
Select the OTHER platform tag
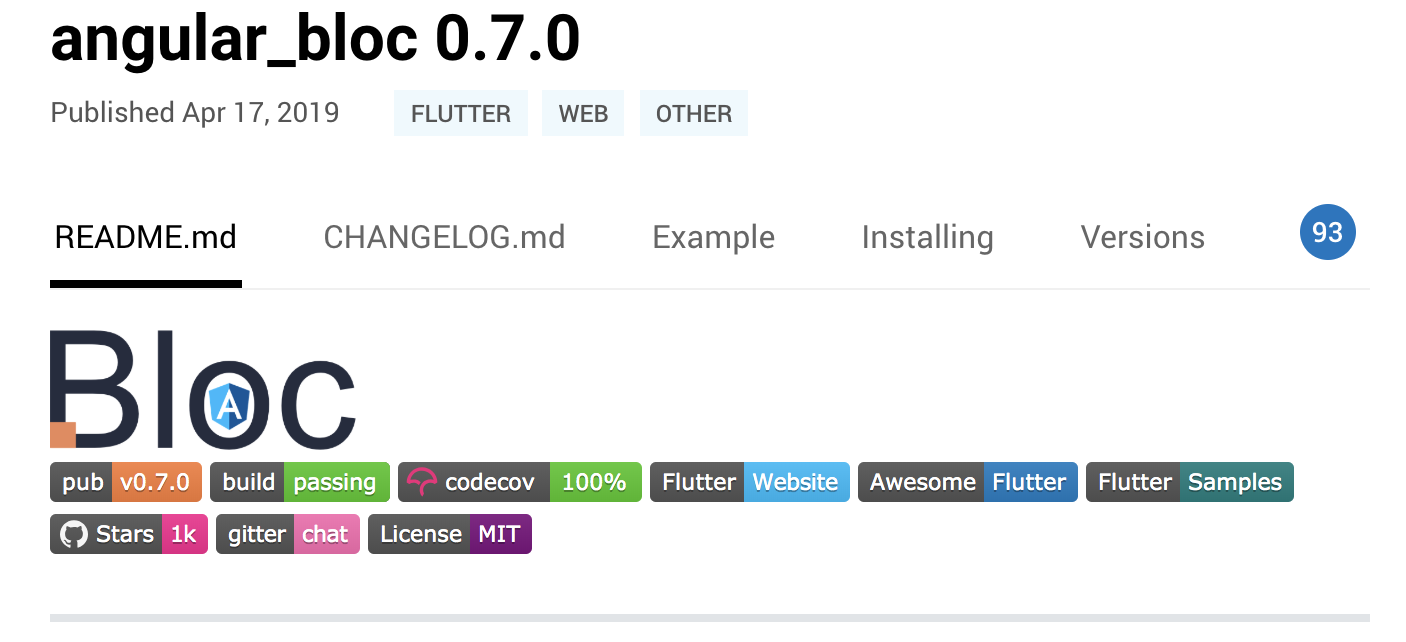point(694,113)
